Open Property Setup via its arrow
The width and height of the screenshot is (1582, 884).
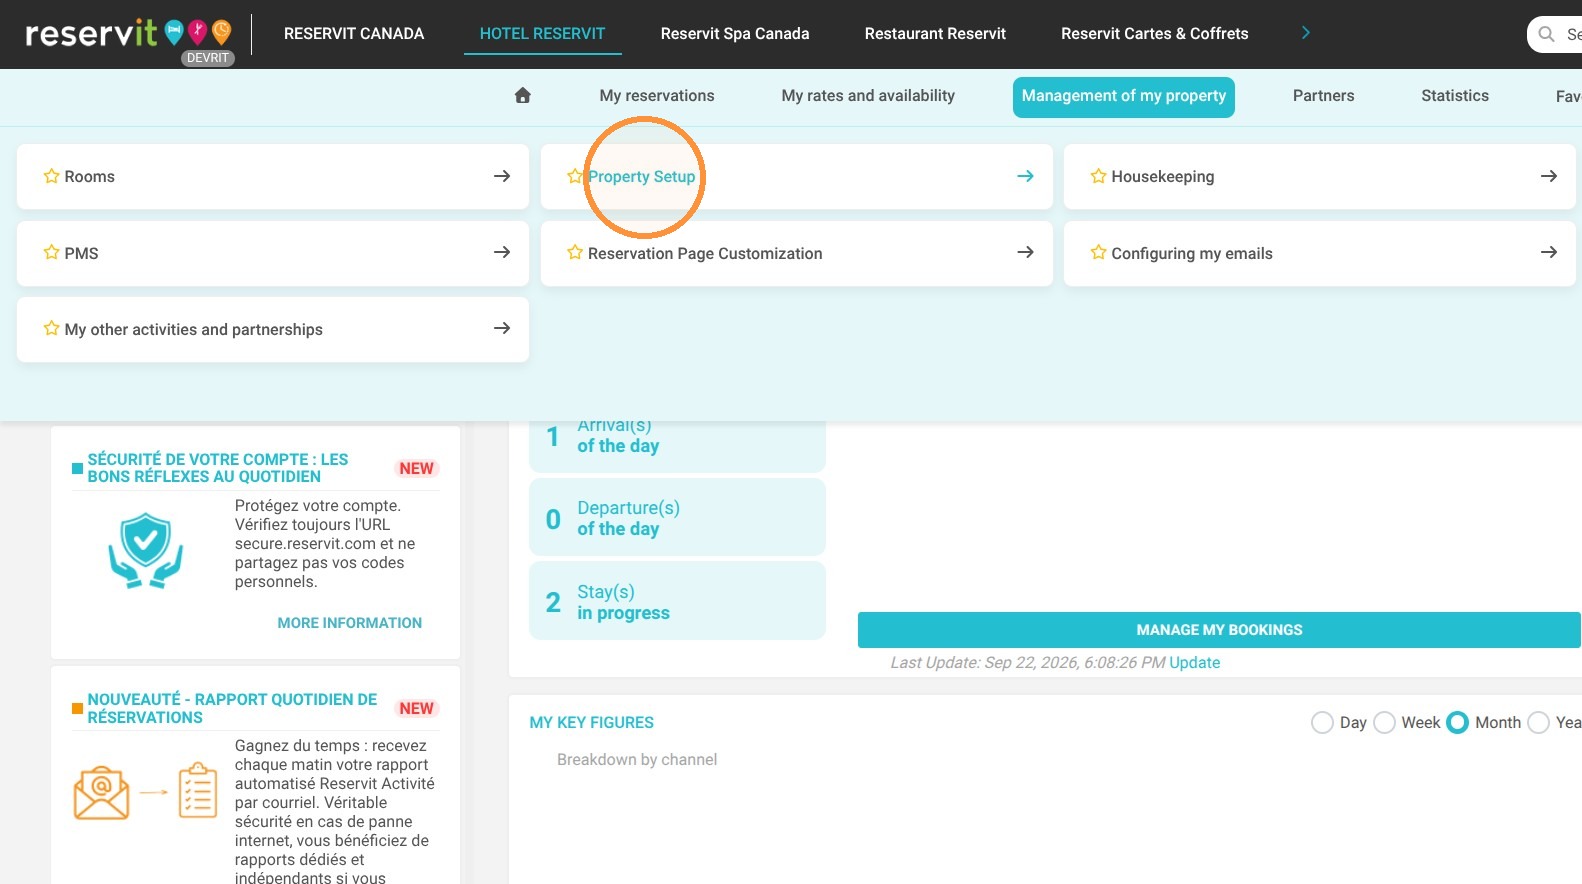(x=1025, y=176)
